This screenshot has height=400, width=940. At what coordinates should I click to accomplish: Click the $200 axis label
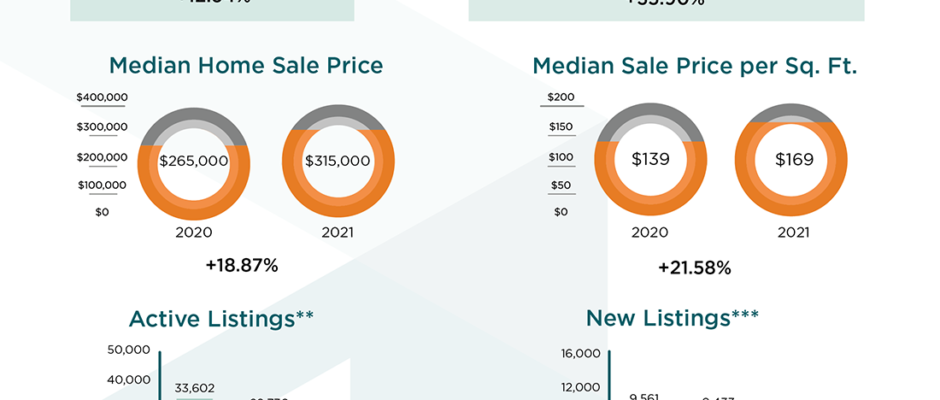[561, 97]
